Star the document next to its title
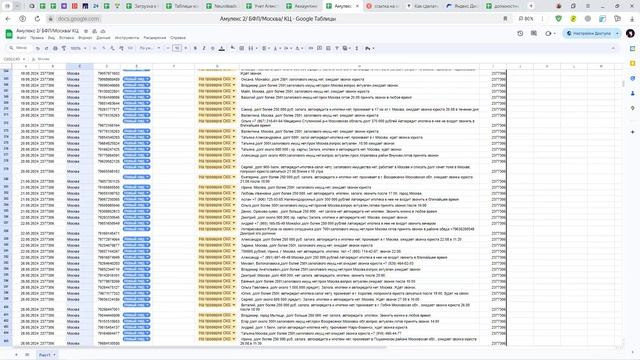The height and width of the screenshot is (360, 640). coord(86,31)
